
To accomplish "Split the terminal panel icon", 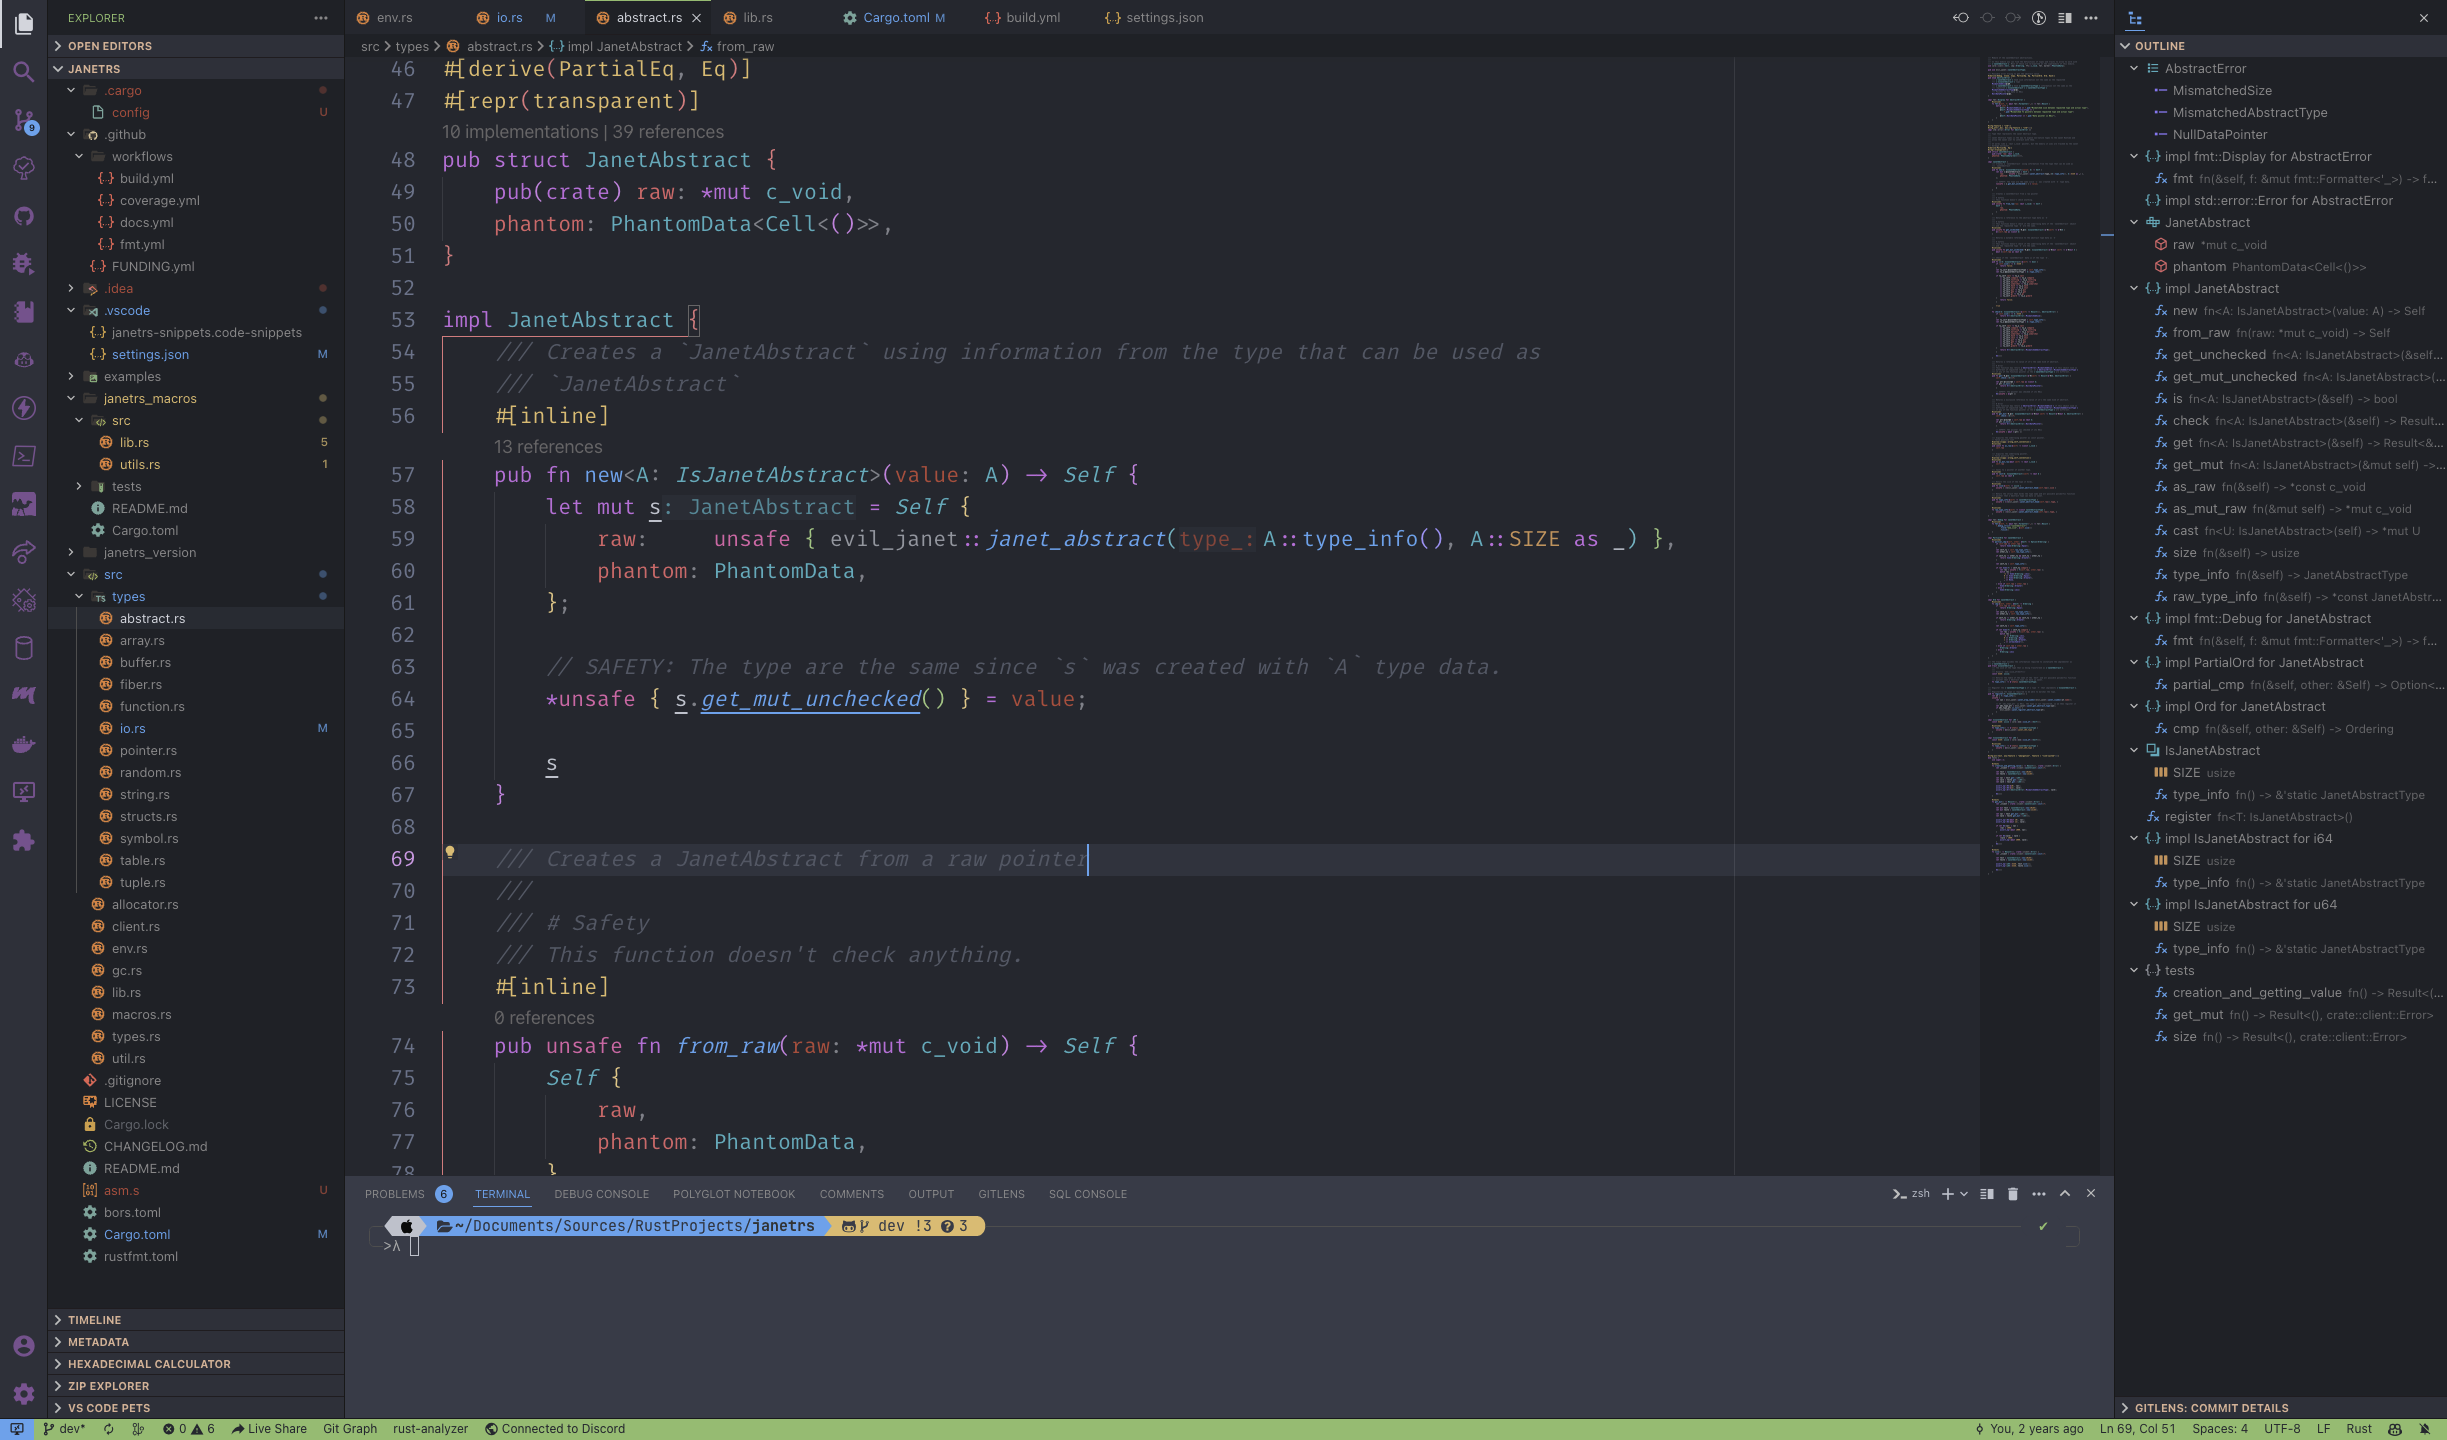I will pyautogui.click(x=1987, y=1194).
